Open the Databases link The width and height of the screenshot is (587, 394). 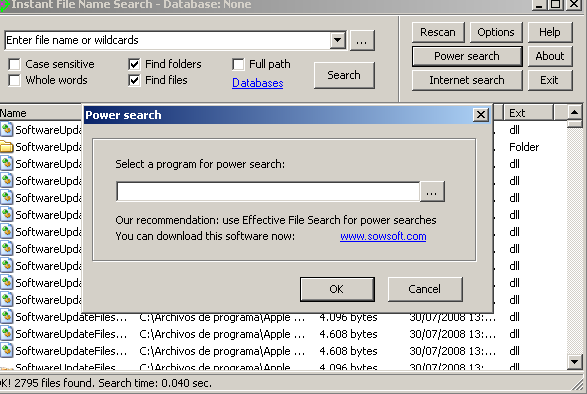pos(258,83)
